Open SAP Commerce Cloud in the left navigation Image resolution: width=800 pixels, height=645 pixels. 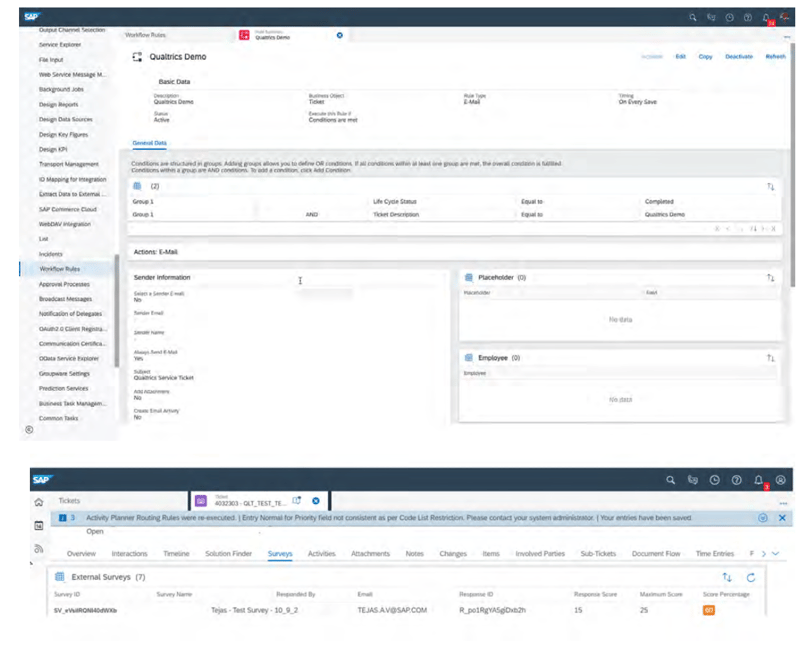(x=68, y=209)
